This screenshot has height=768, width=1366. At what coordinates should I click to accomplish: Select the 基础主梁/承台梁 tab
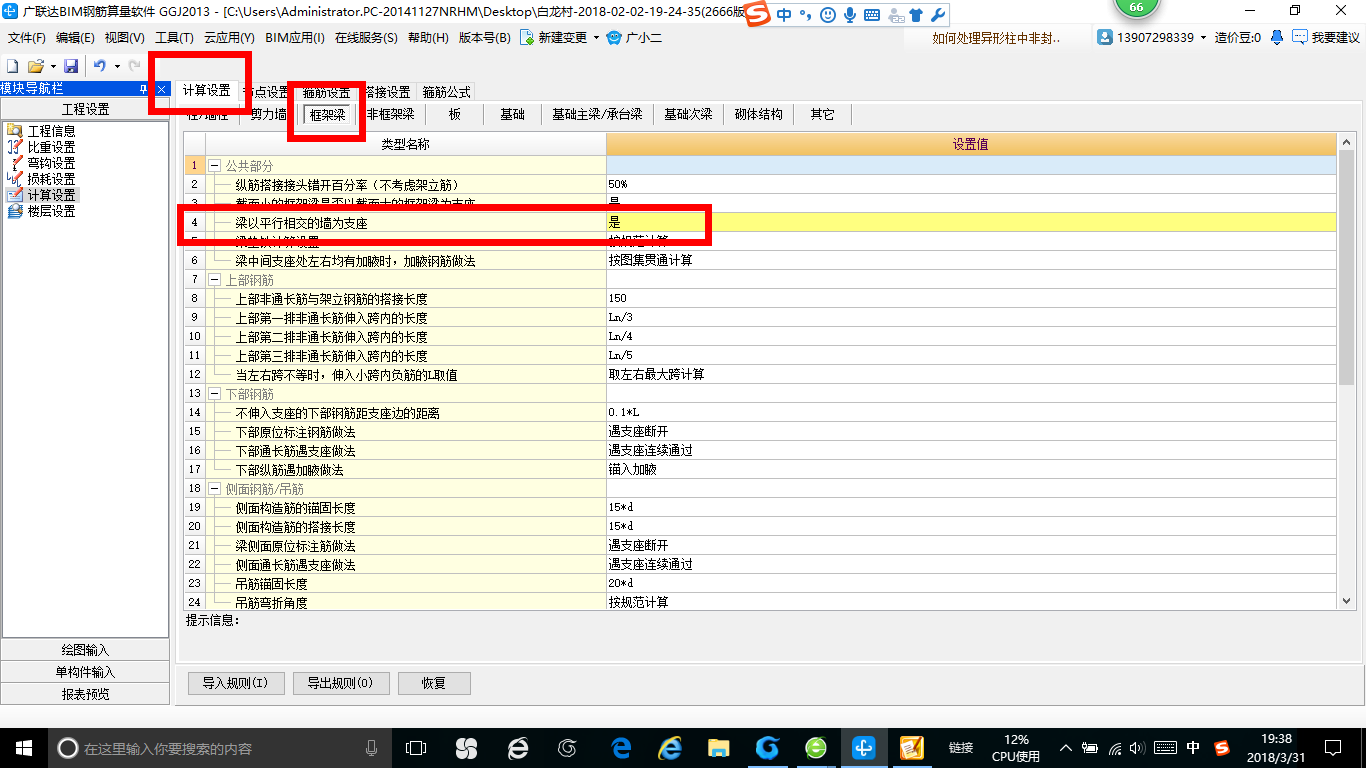pyautogui.click(x=597, y=114)
